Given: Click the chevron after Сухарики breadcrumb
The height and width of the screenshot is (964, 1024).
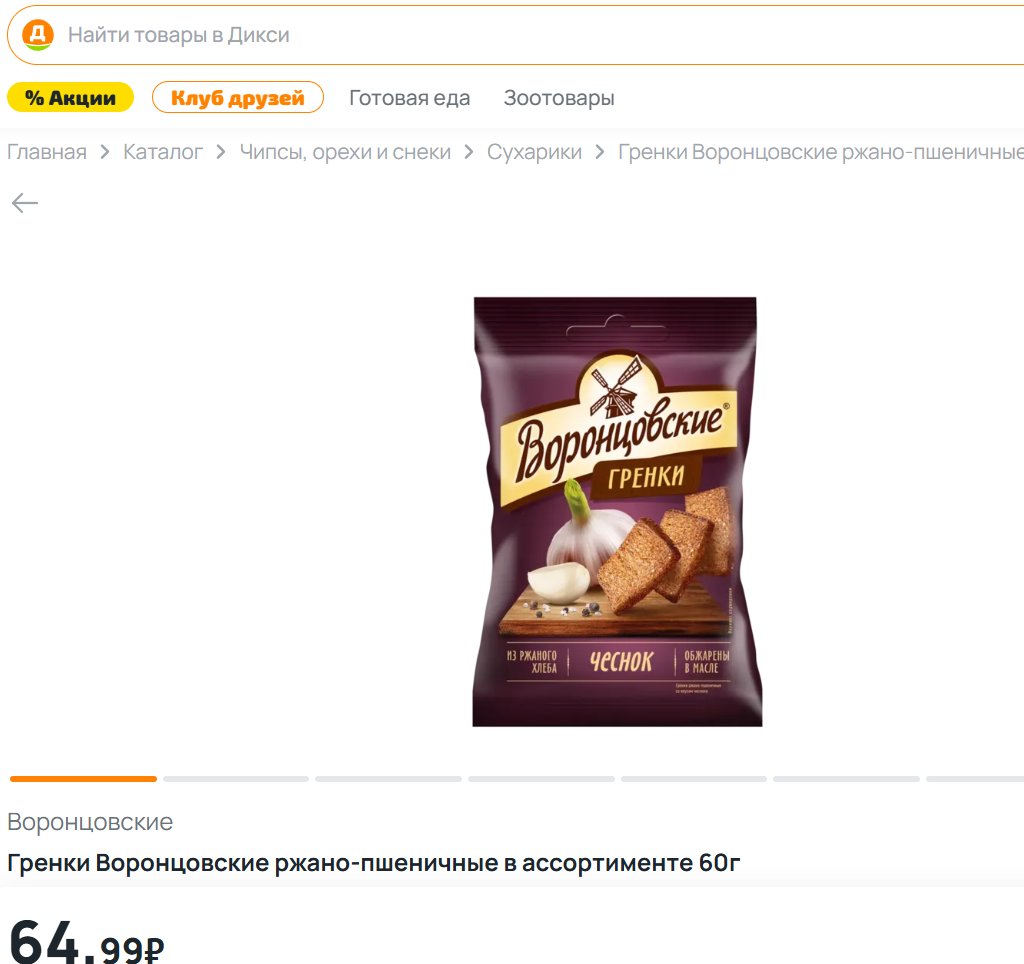Looking at the screenshot, I should (x=600, y=152).
